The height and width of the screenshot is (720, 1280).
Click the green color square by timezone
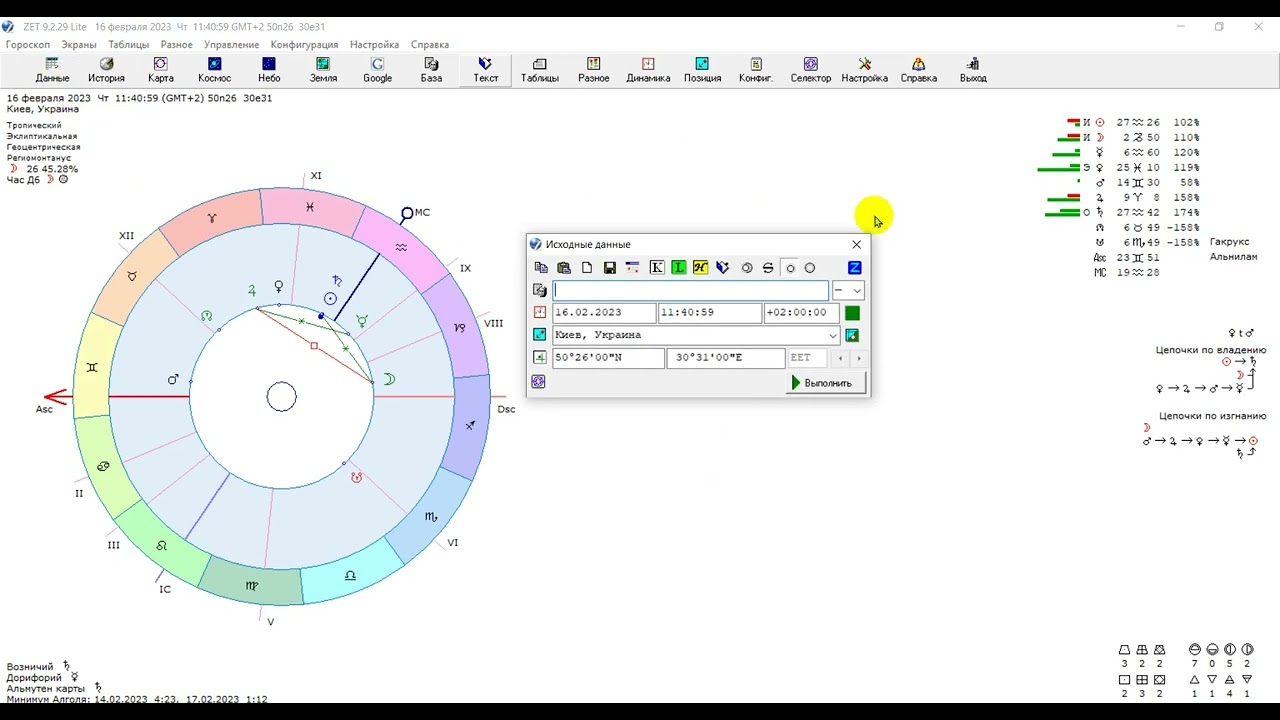click(852, 313)
